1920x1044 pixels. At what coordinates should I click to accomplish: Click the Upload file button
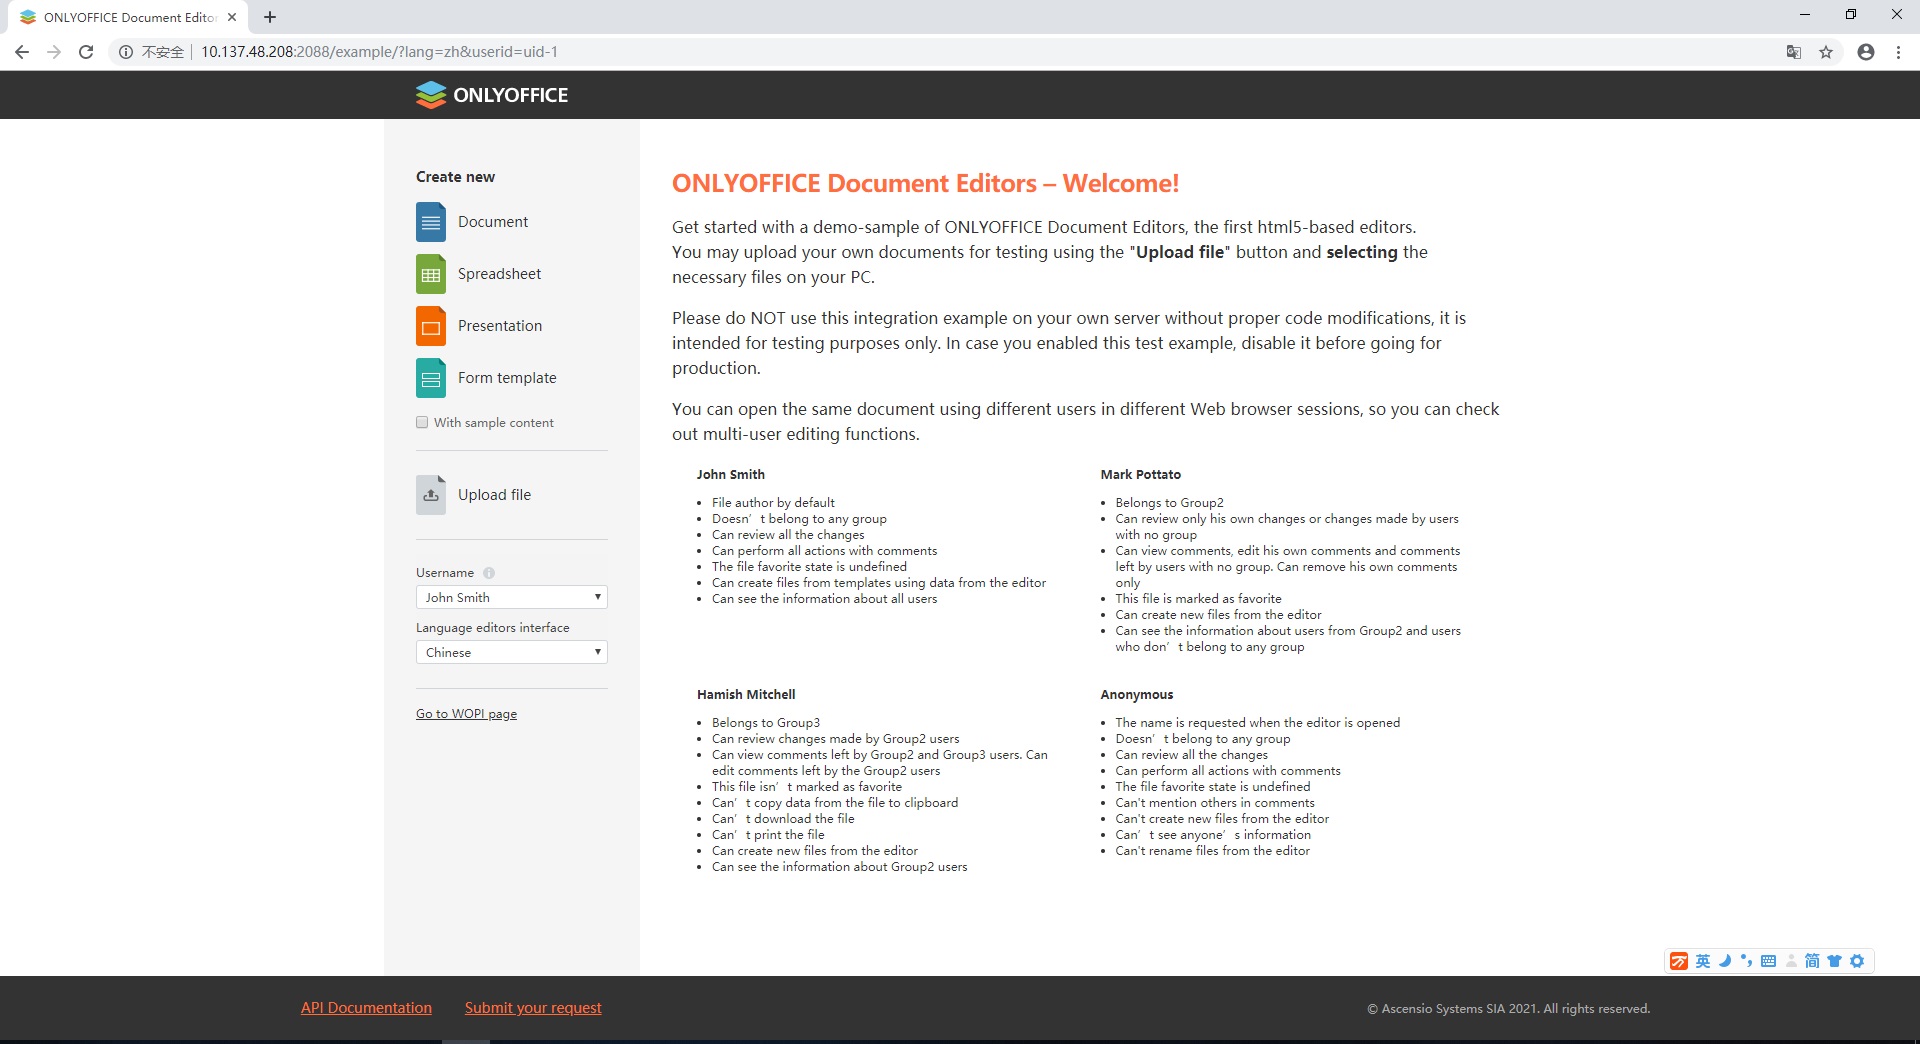coord(474,495)
